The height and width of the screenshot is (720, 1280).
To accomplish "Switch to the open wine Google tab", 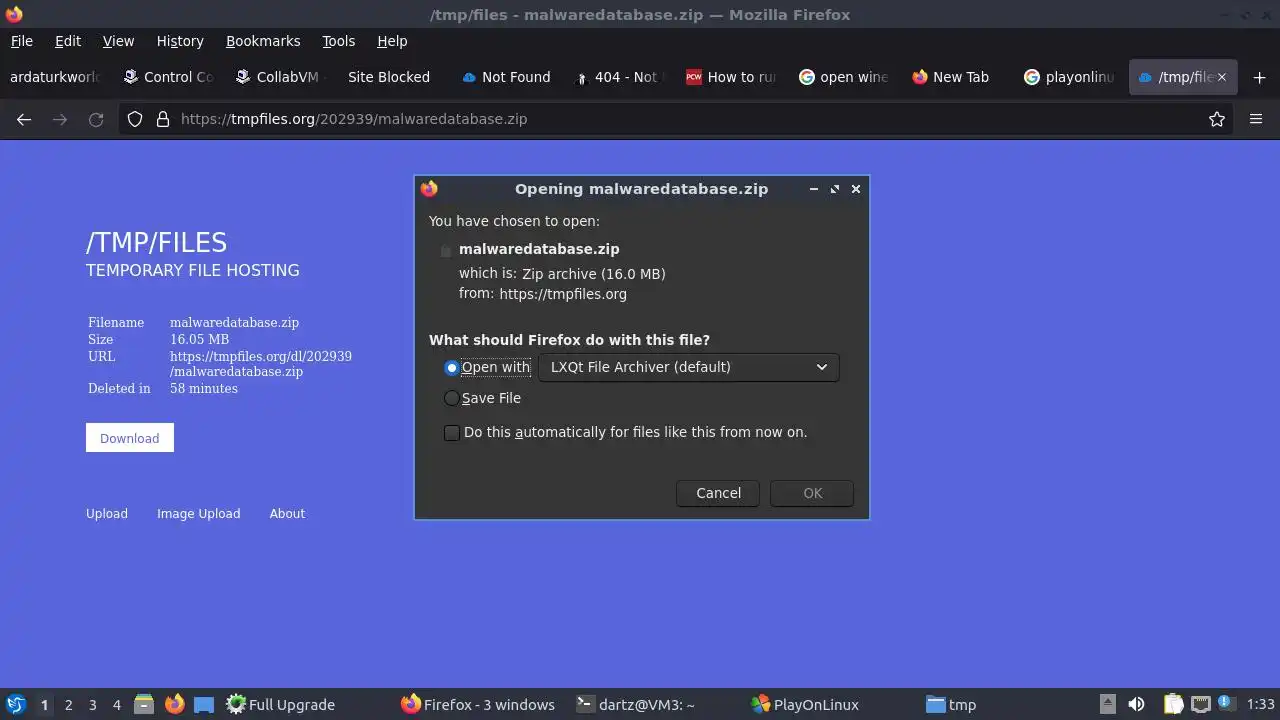I will (x=846, y=77).
